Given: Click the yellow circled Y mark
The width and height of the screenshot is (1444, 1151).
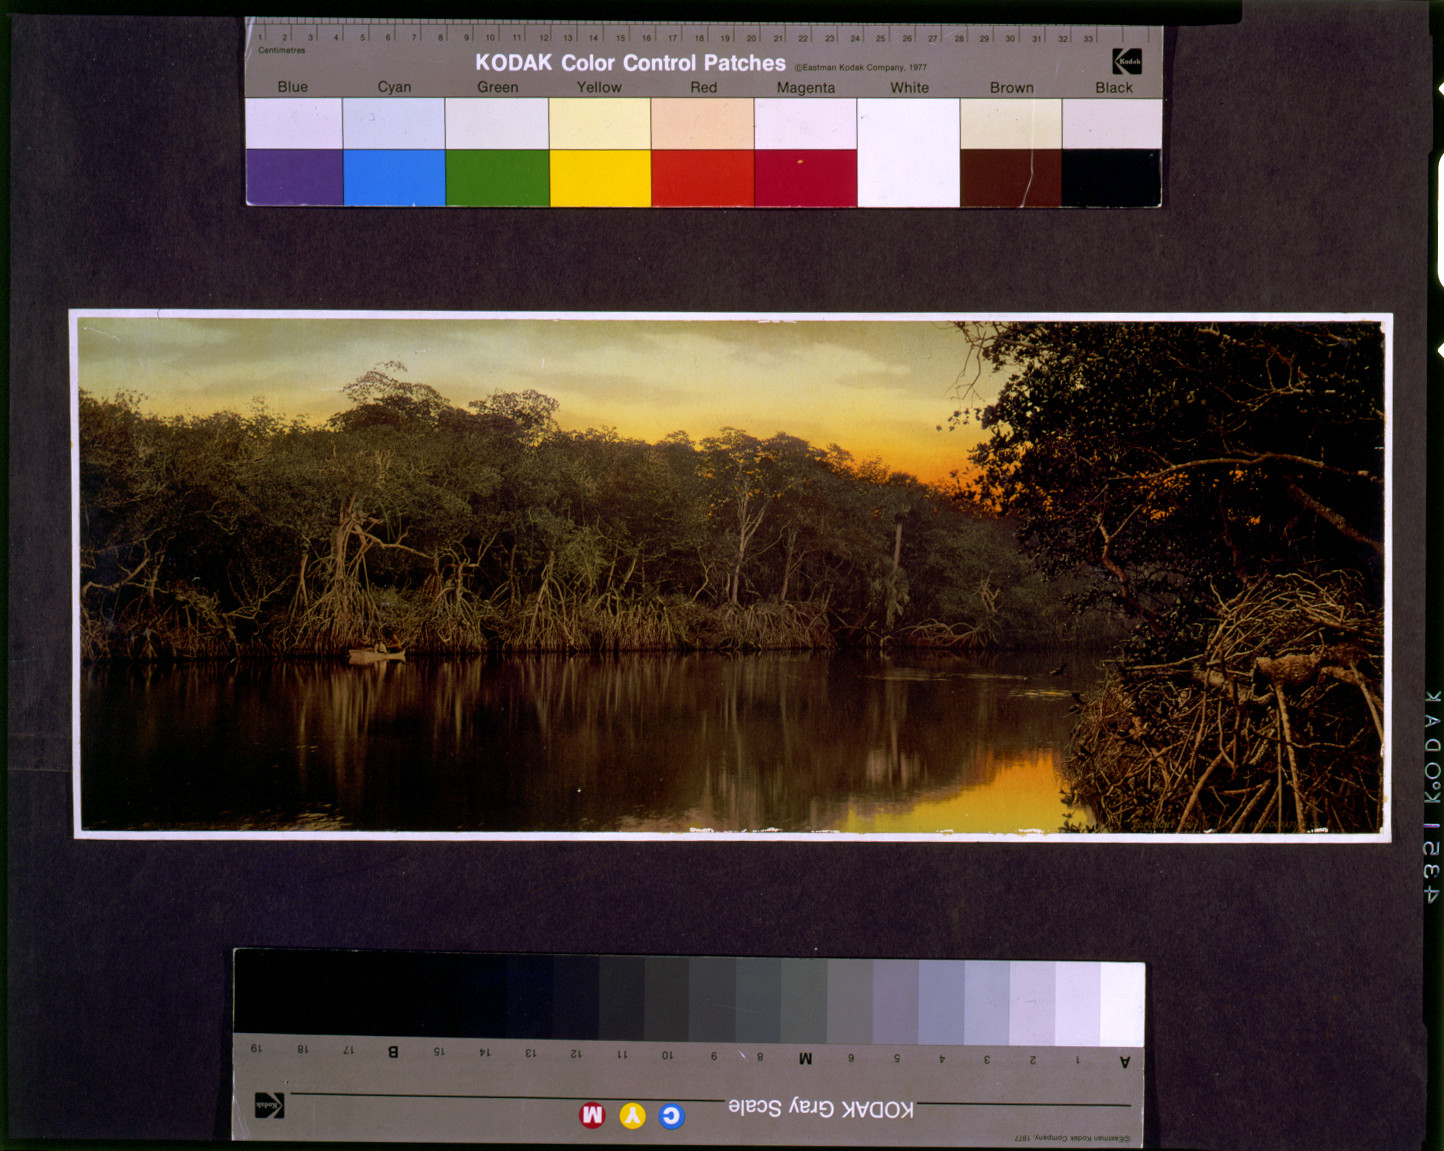Looking at the screenshot, I should pos(632,1115).
